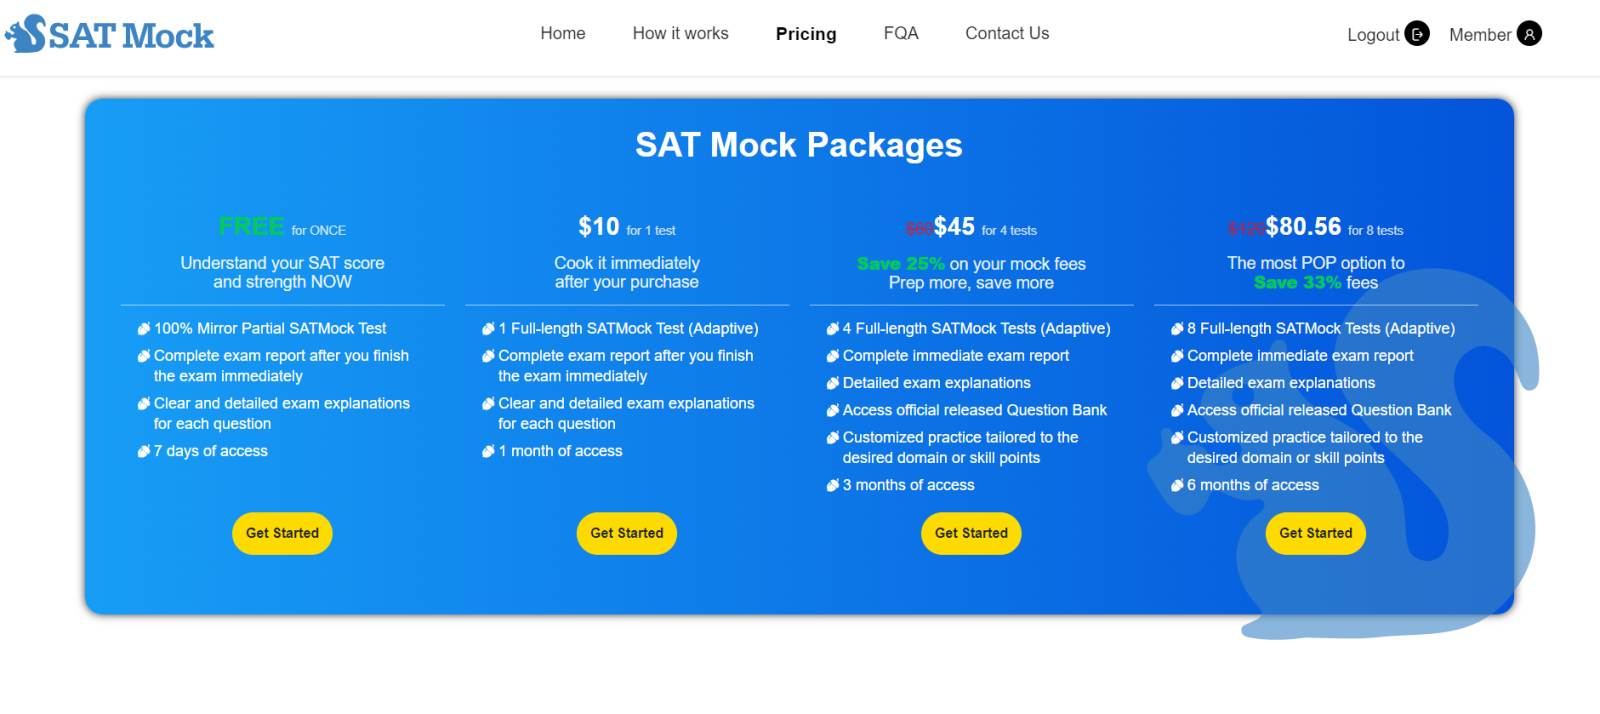Click the Logout arrow icon
1600x714 pixels.
1417,34
